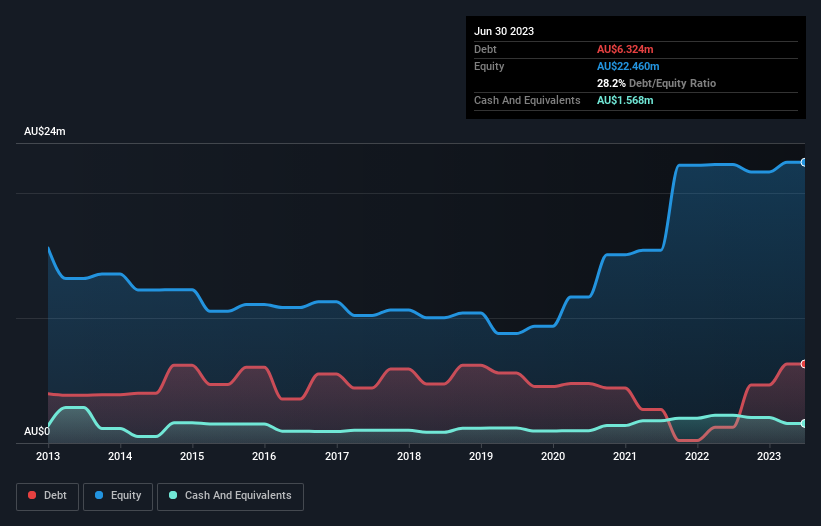Toggle the Equity legend button
Viewport: 821px width, 526px height.
118,496
